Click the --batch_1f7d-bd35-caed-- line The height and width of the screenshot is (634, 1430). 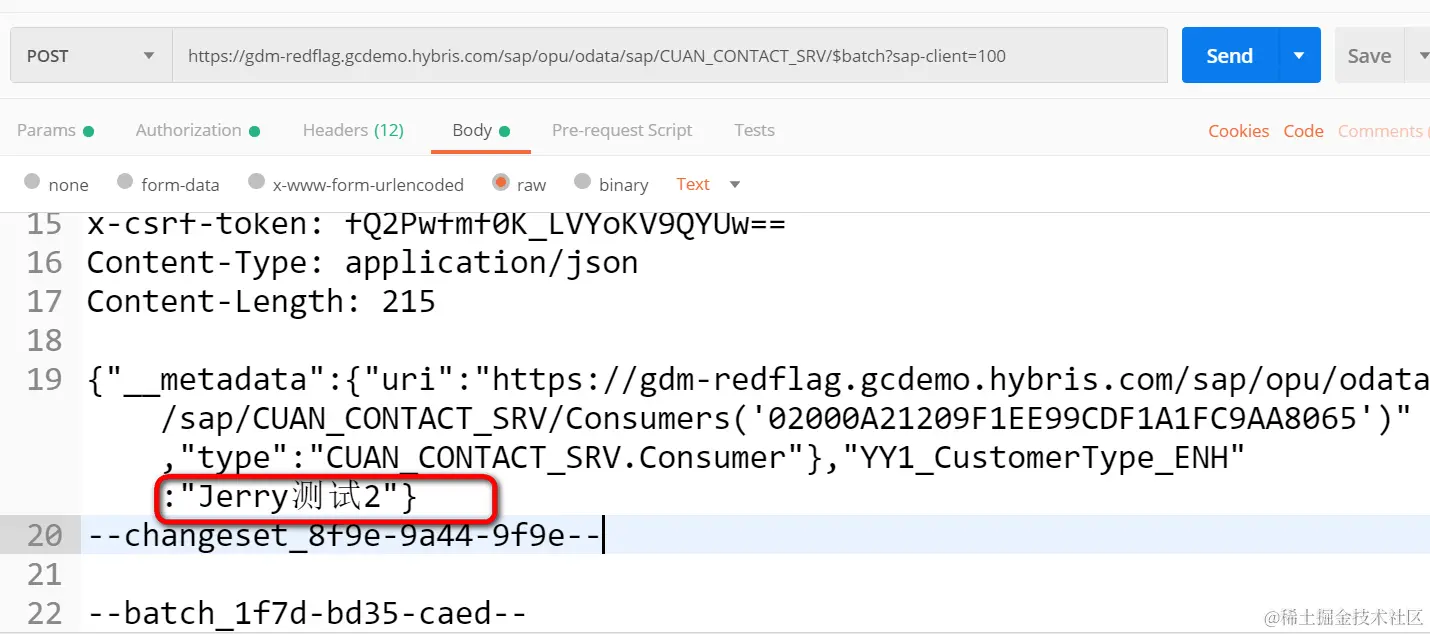306,613
